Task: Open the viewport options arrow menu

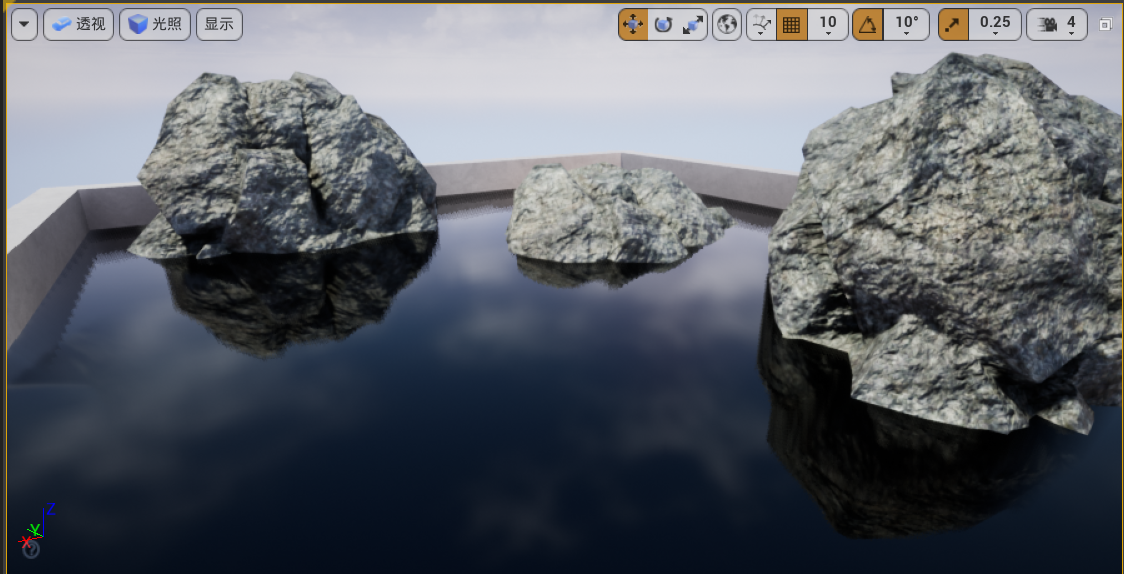Action: click(24, 24)
